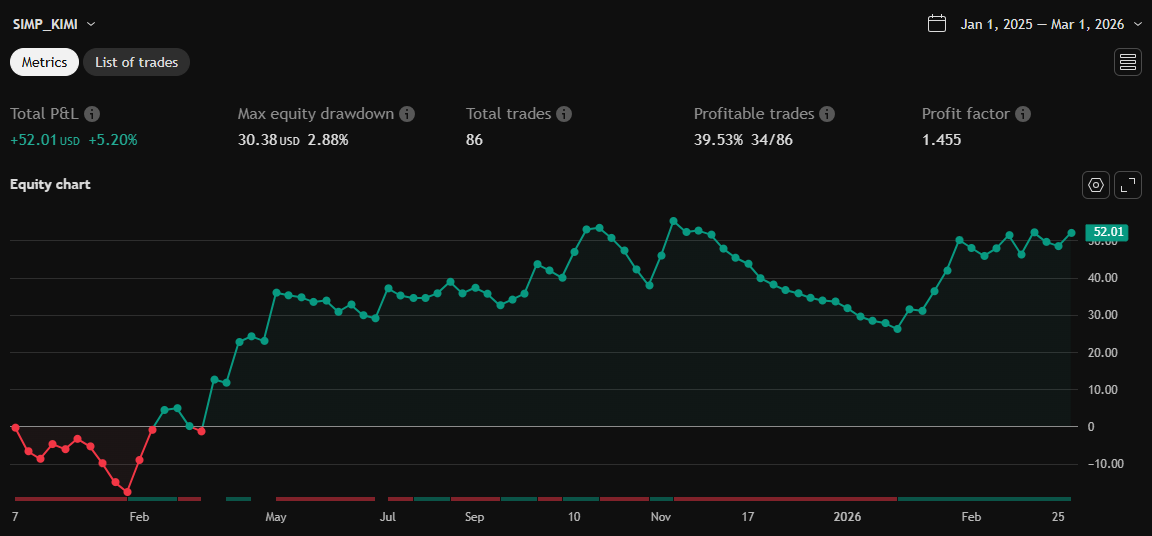Click the Equity chart heading
Screen dimensions: 1152x536
pos(50,184)
